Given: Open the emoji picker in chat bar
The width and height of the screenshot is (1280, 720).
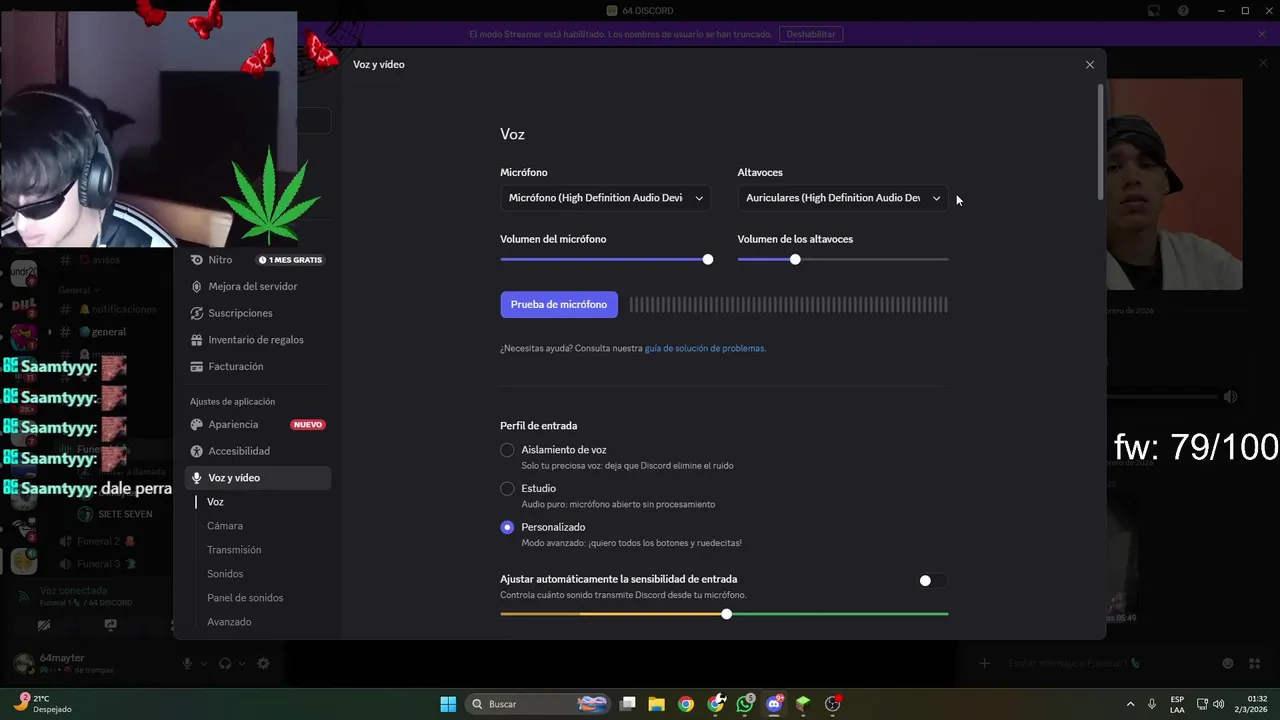Looking at the screenshot, I should (1228, 663).
